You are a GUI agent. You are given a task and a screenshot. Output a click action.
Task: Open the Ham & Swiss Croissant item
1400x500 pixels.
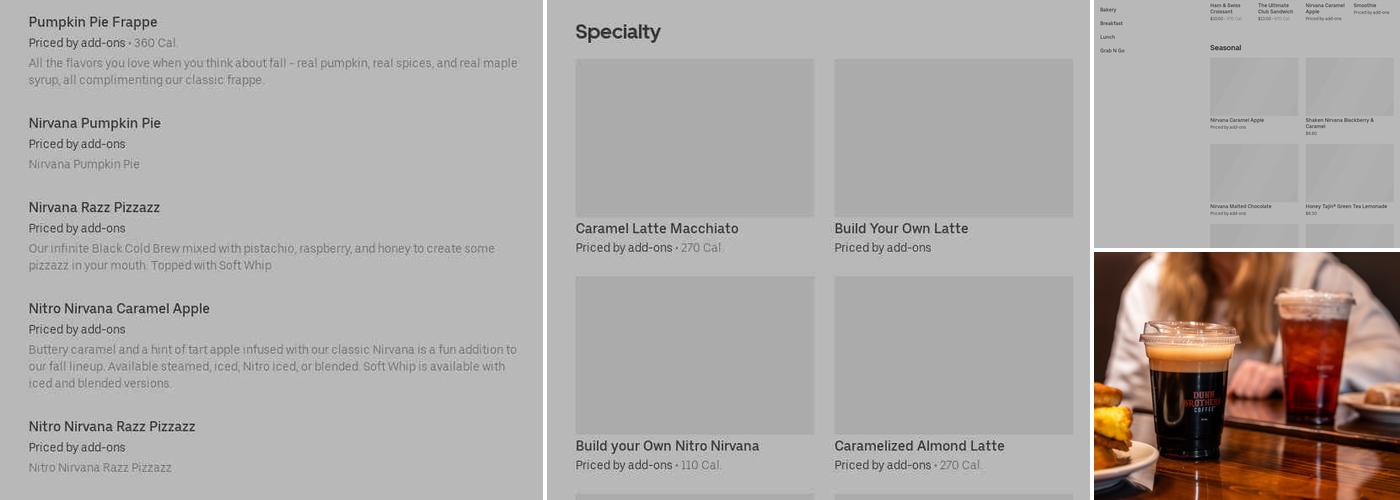(1225, 8)
